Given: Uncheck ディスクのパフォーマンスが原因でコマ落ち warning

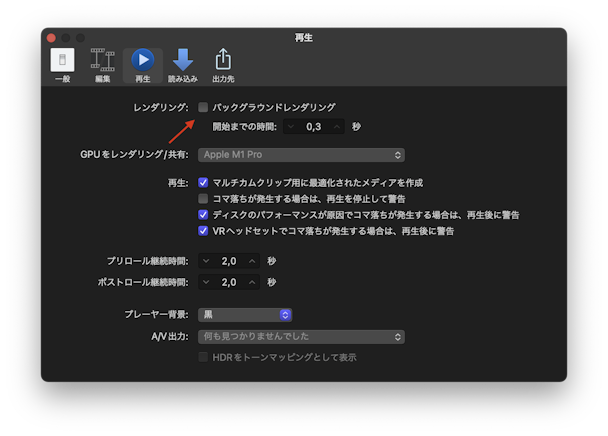Looking at the screenshot, I should pyautogui.click(x=203, y=215).
